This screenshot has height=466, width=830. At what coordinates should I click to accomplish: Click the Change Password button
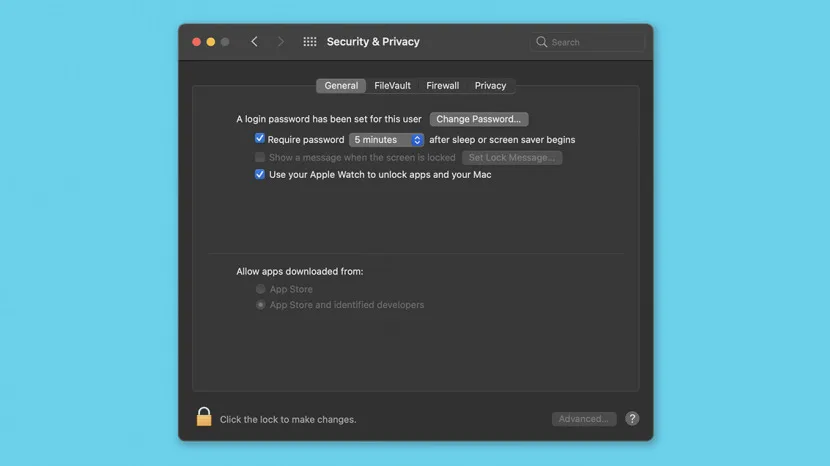pos(479,119)
